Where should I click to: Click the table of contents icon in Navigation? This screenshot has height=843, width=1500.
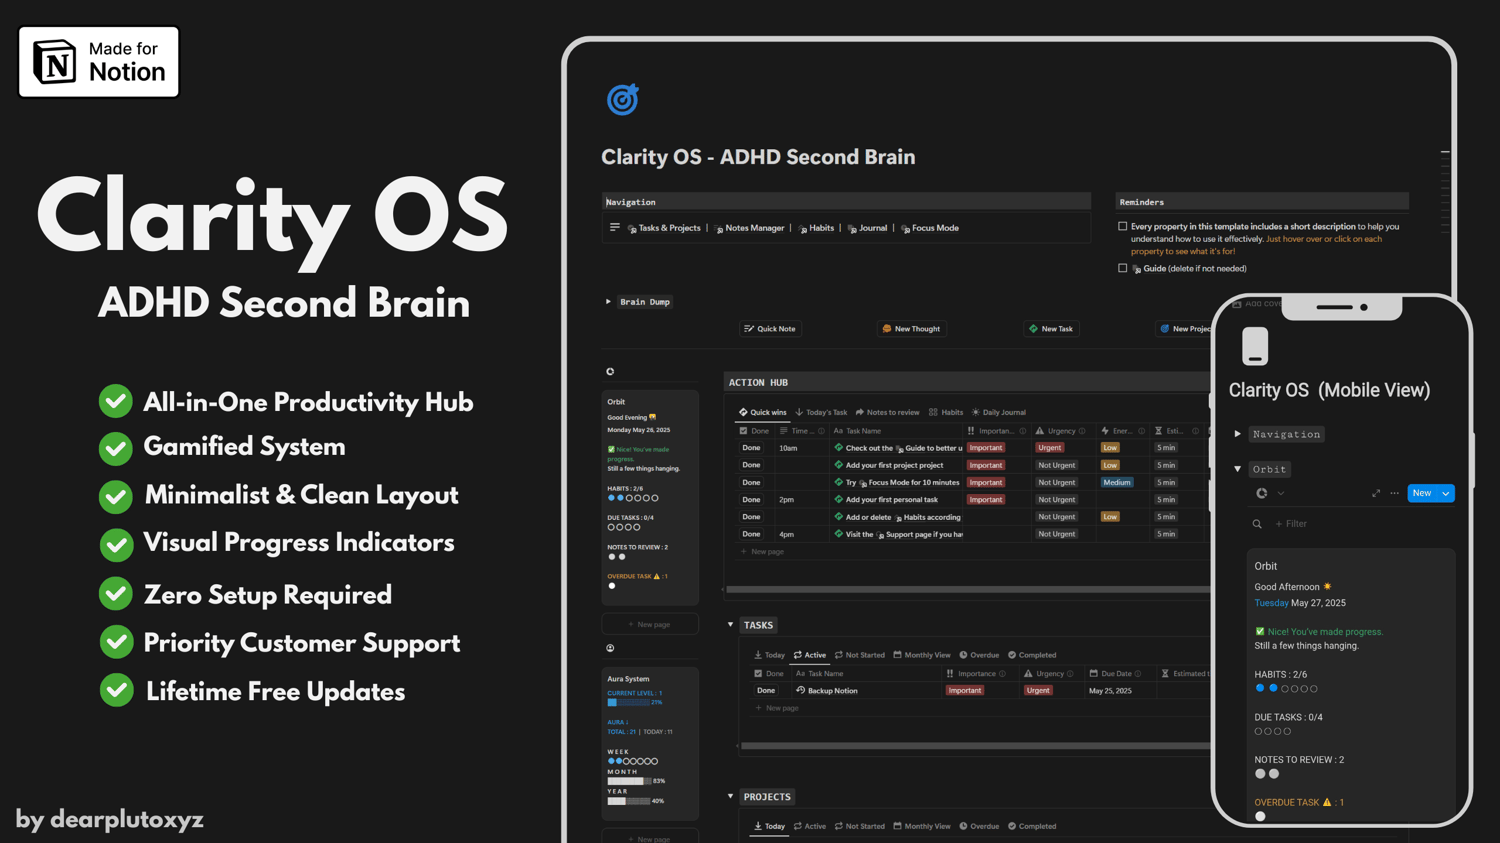pyautogui.click(x=615, y=228)
